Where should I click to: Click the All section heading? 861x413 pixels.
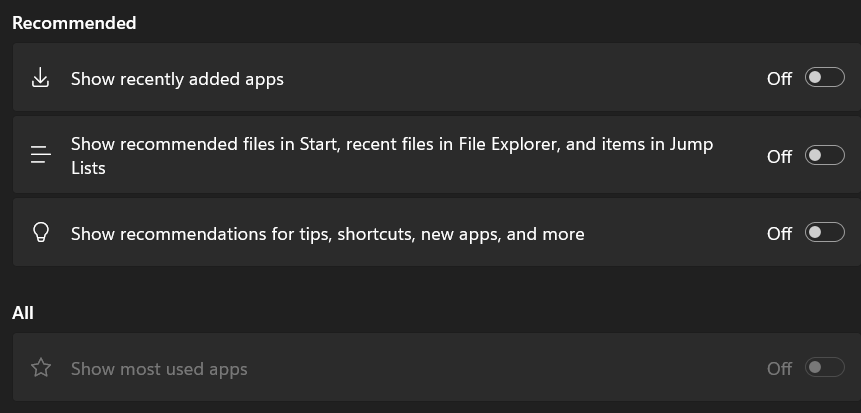point(23,313)
